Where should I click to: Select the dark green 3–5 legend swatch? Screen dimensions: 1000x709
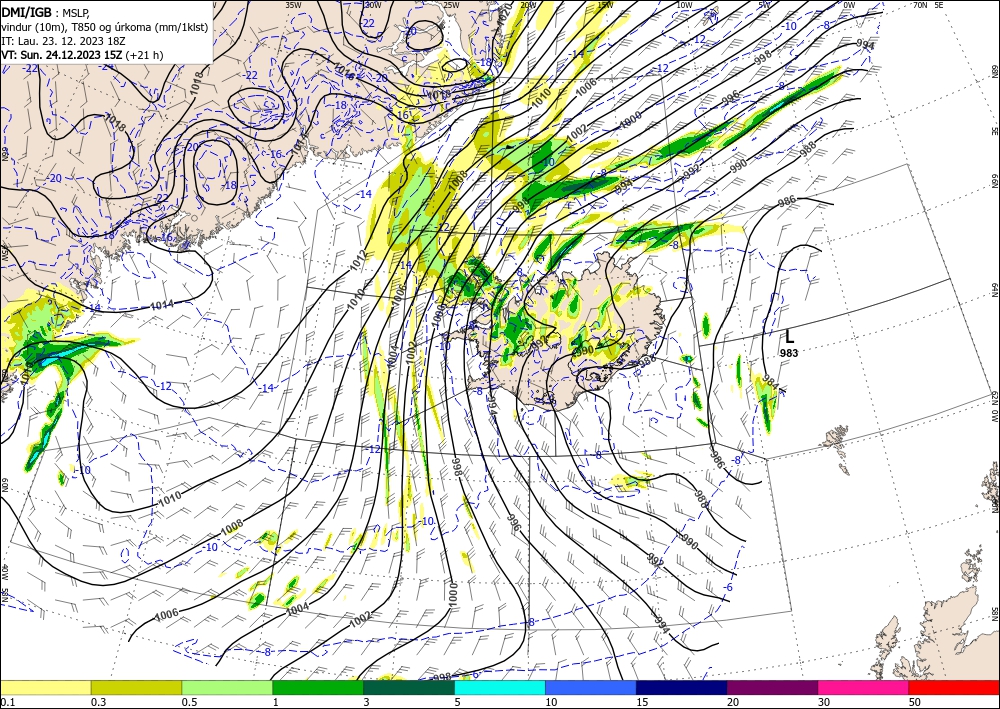[x=409, y=687]
